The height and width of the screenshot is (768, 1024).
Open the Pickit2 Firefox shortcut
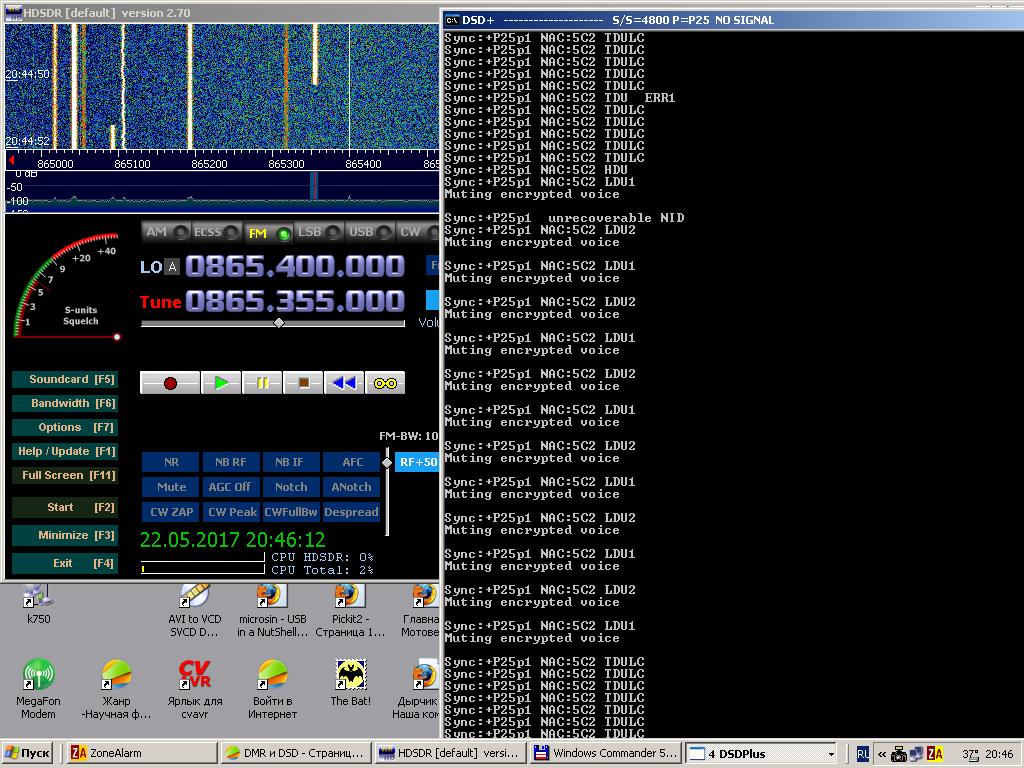(x=350, y=611)
